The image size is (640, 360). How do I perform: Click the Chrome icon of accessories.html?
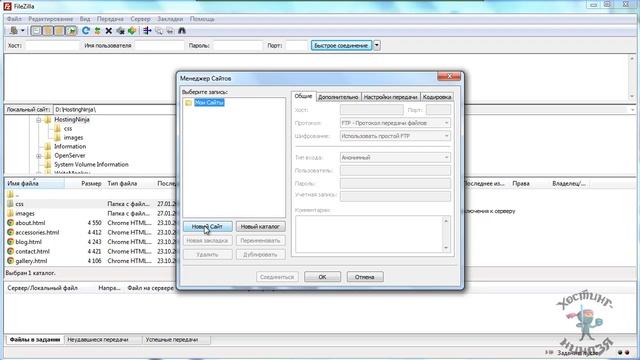[x=11, y=232]
